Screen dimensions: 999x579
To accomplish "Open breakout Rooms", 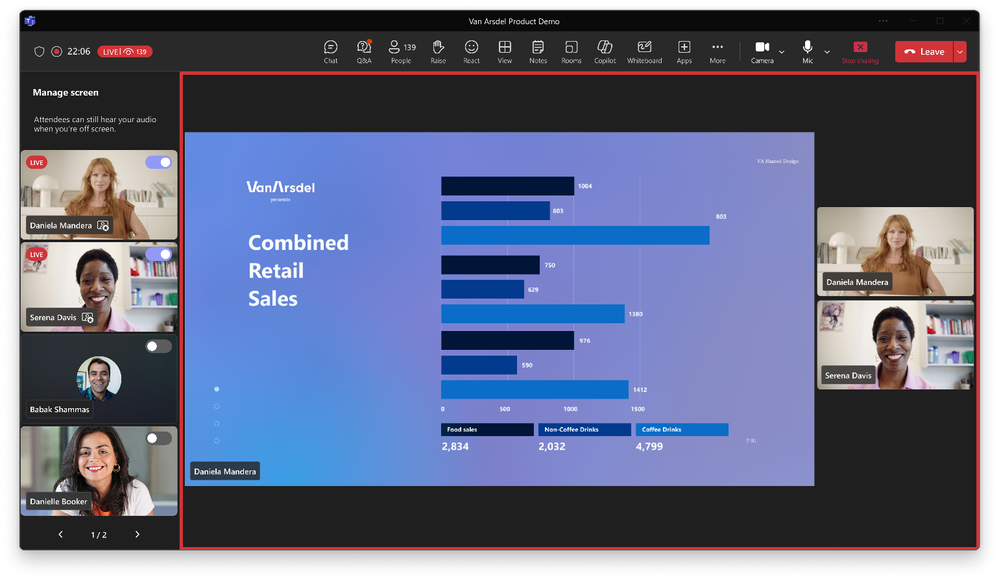I will tap(571, 52).
